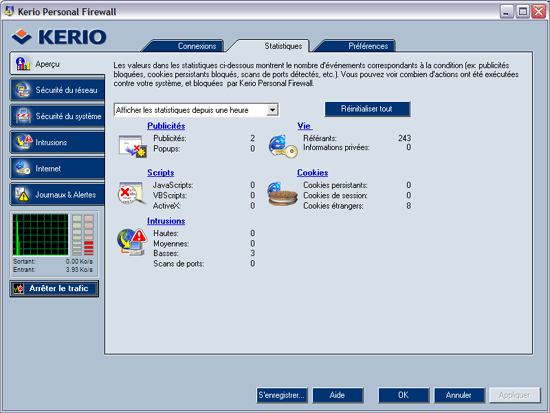550x413 pixels.
Task: Click the Cookies cookie icon
Action: [x=282, y=194]
